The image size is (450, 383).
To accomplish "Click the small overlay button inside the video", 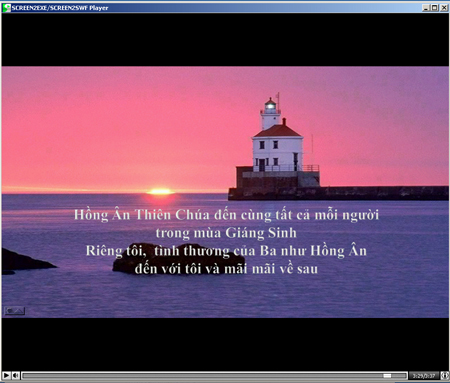I will coord(14,311).
